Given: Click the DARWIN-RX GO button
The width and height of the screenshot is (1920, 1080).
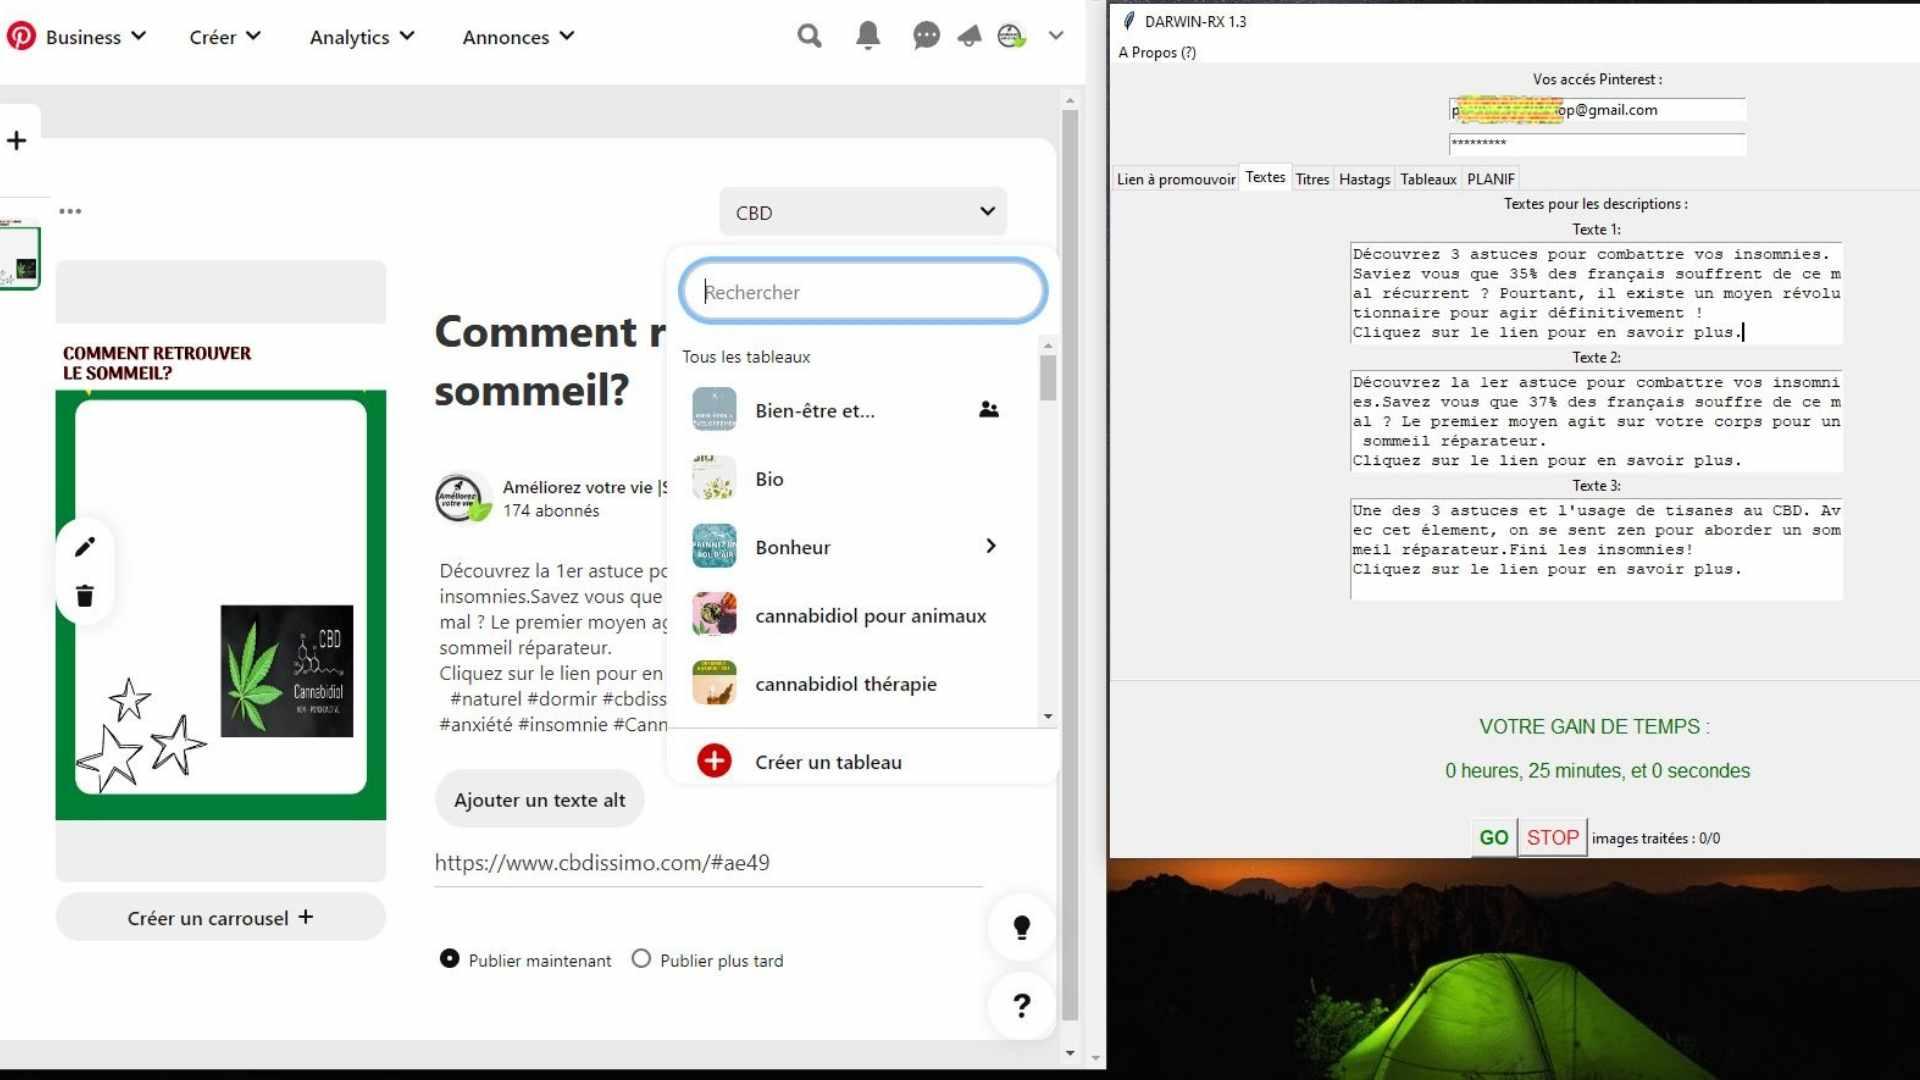Looking at the screenshot, I should click(x=1493, y=837).
